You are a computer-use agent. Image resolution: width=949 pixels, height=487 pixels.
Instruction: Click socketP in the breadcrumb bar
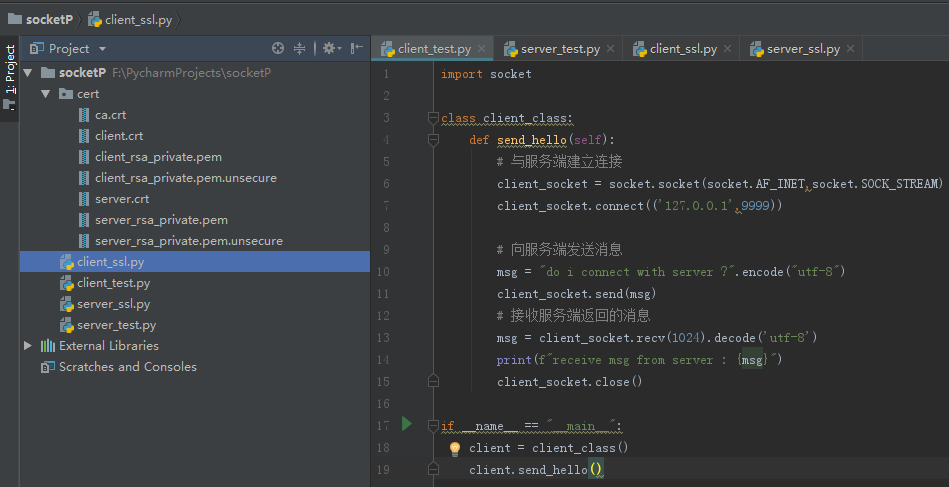(51, 18)
